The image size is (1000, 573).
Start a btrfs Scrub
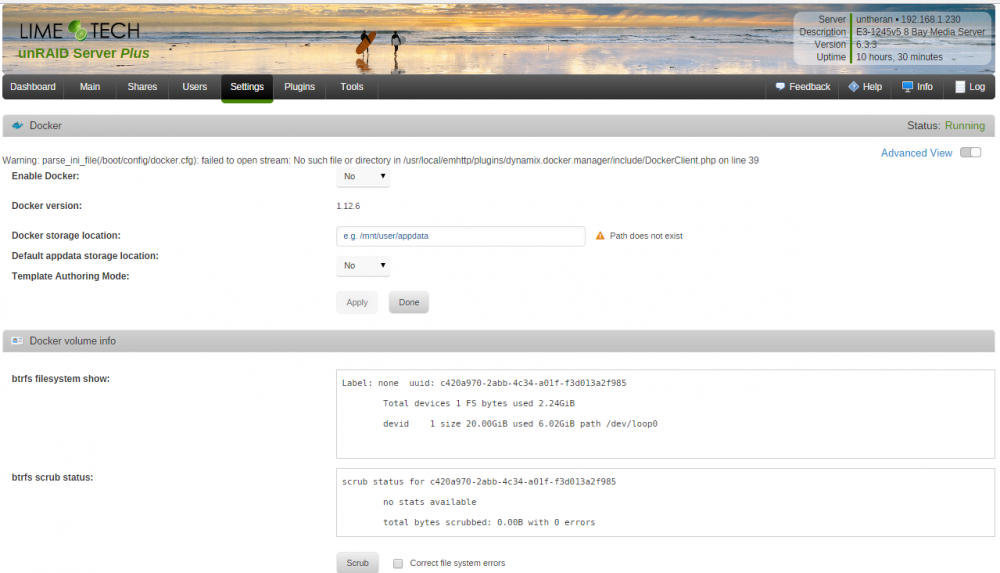[357, 563]
